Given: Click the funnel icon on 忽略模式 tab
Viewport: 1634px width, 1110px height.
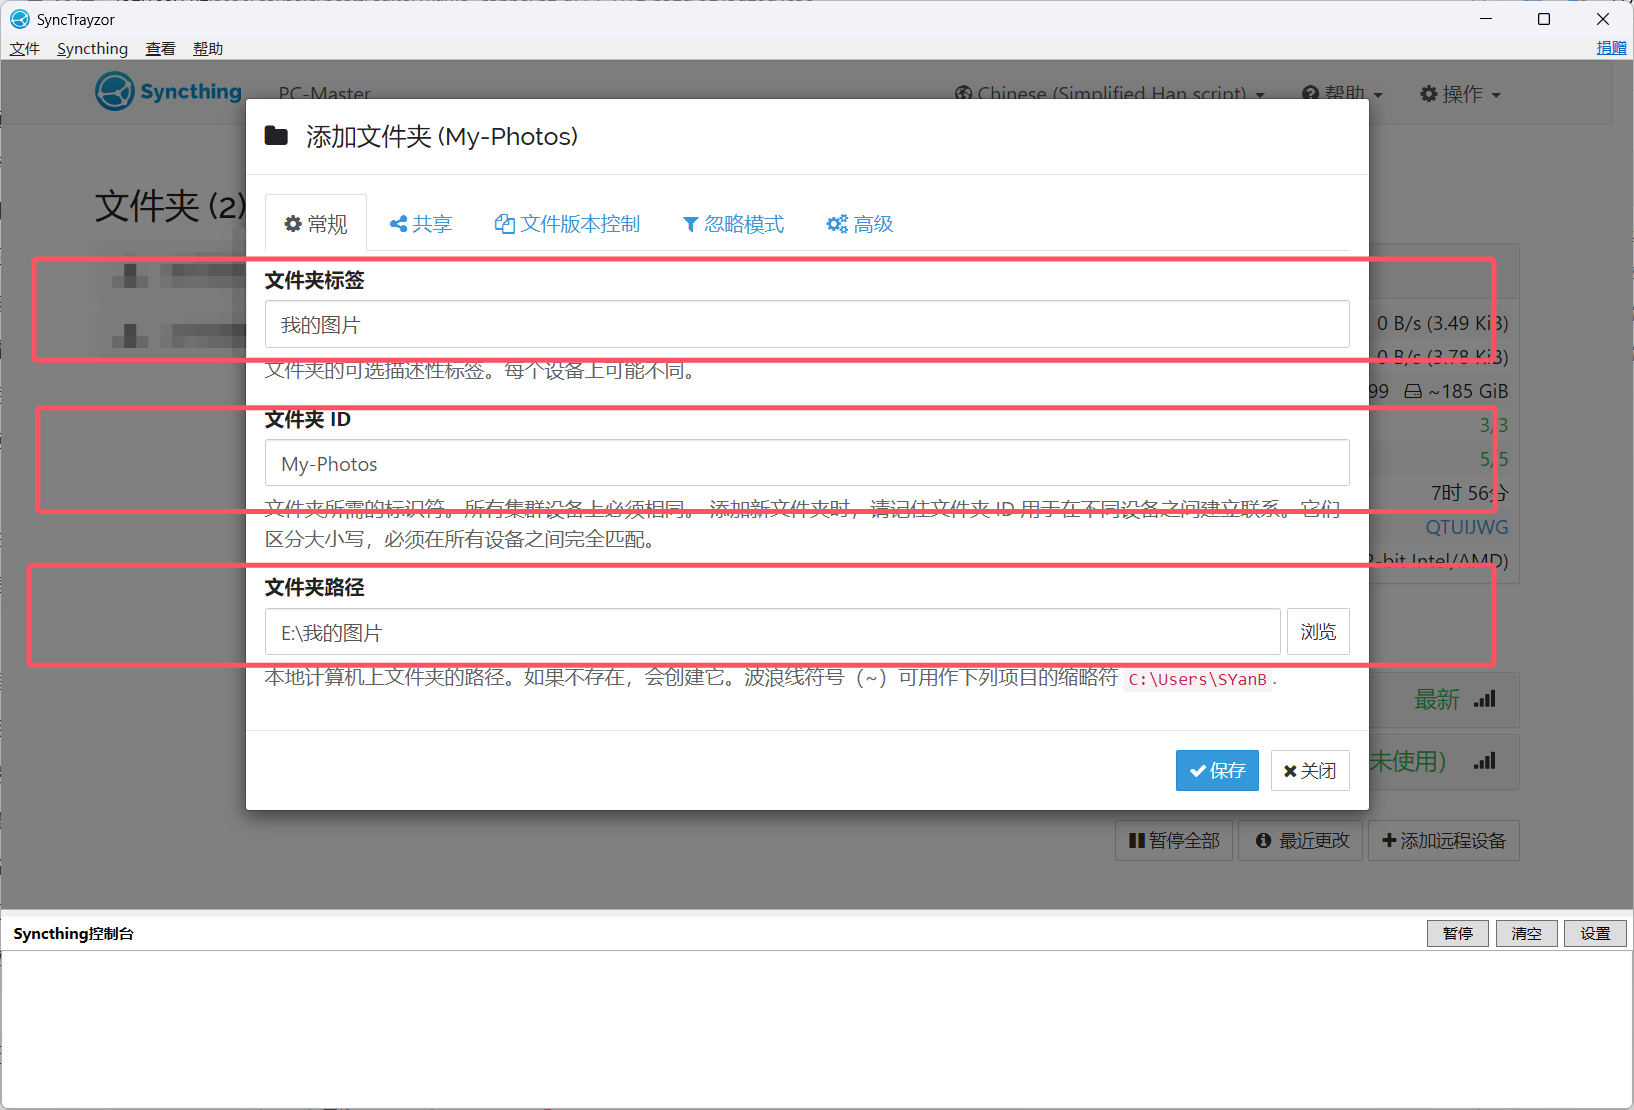Looking at the screenshot, I should point(690,224).
